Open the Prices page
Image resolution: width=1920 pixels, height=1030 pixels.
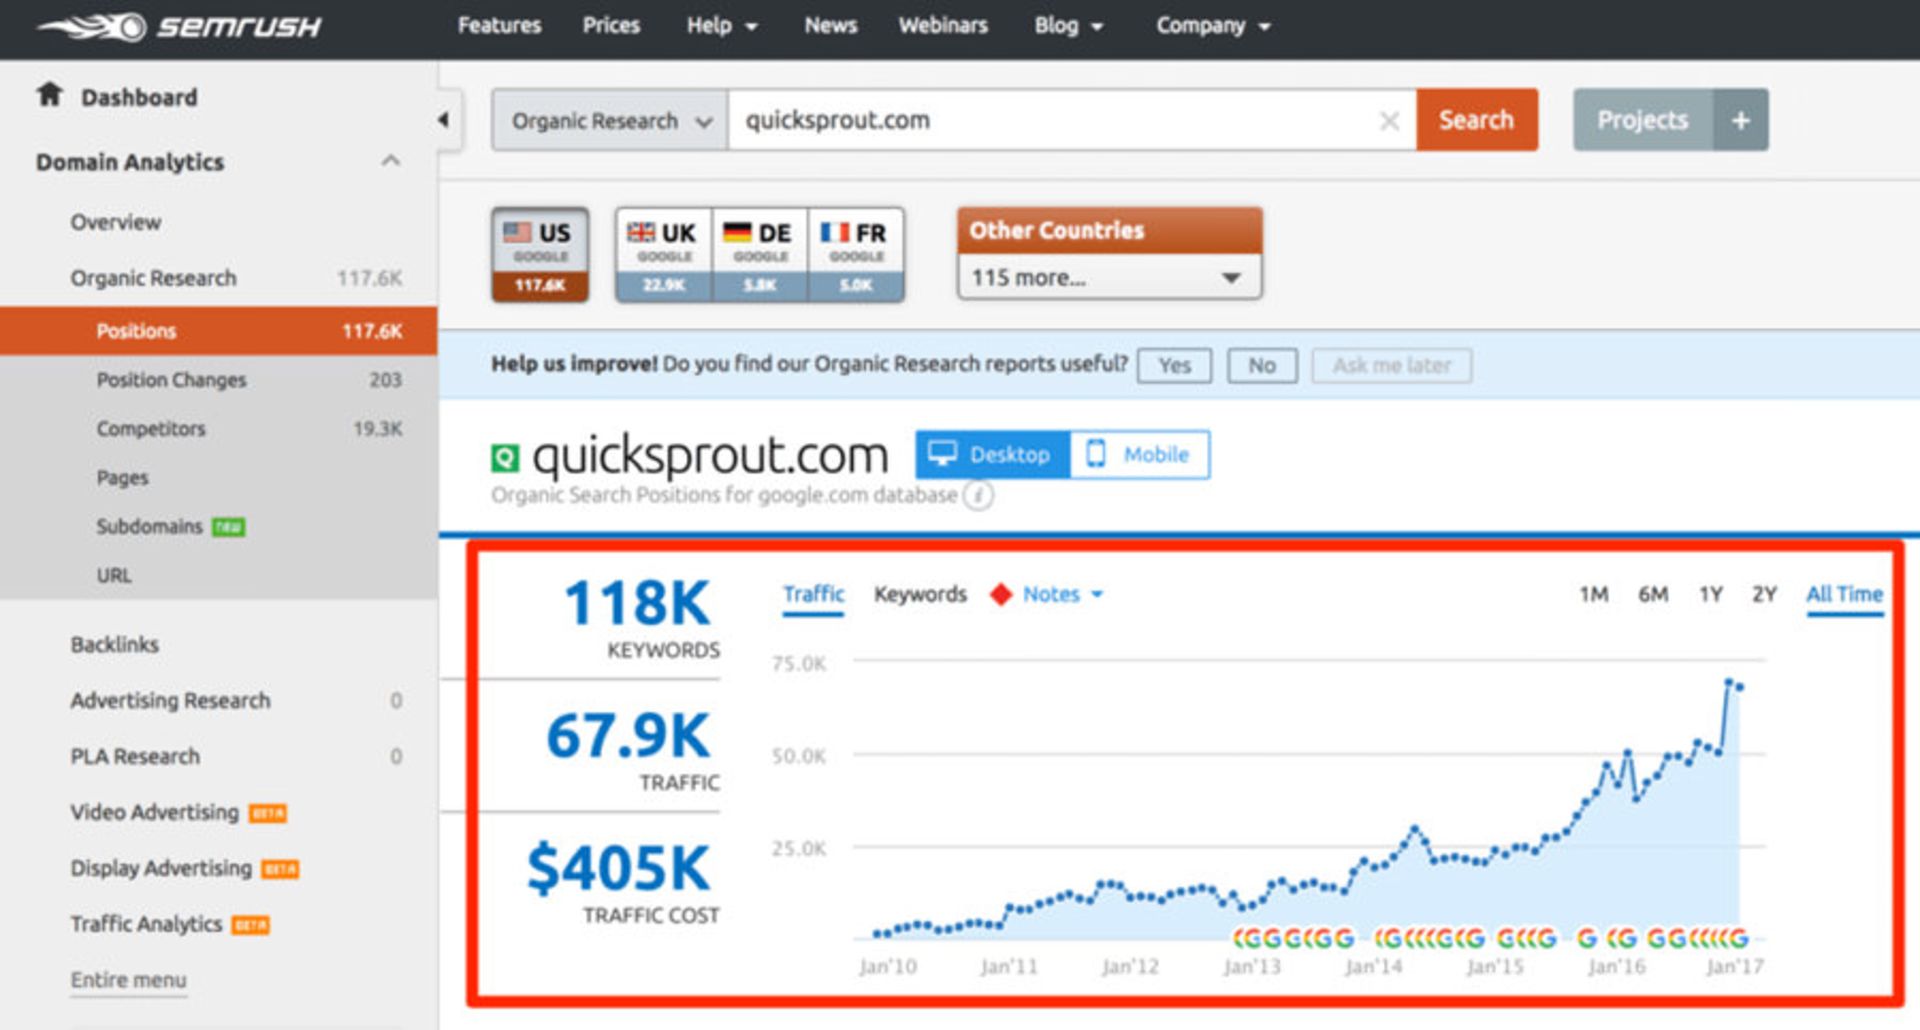611,26
